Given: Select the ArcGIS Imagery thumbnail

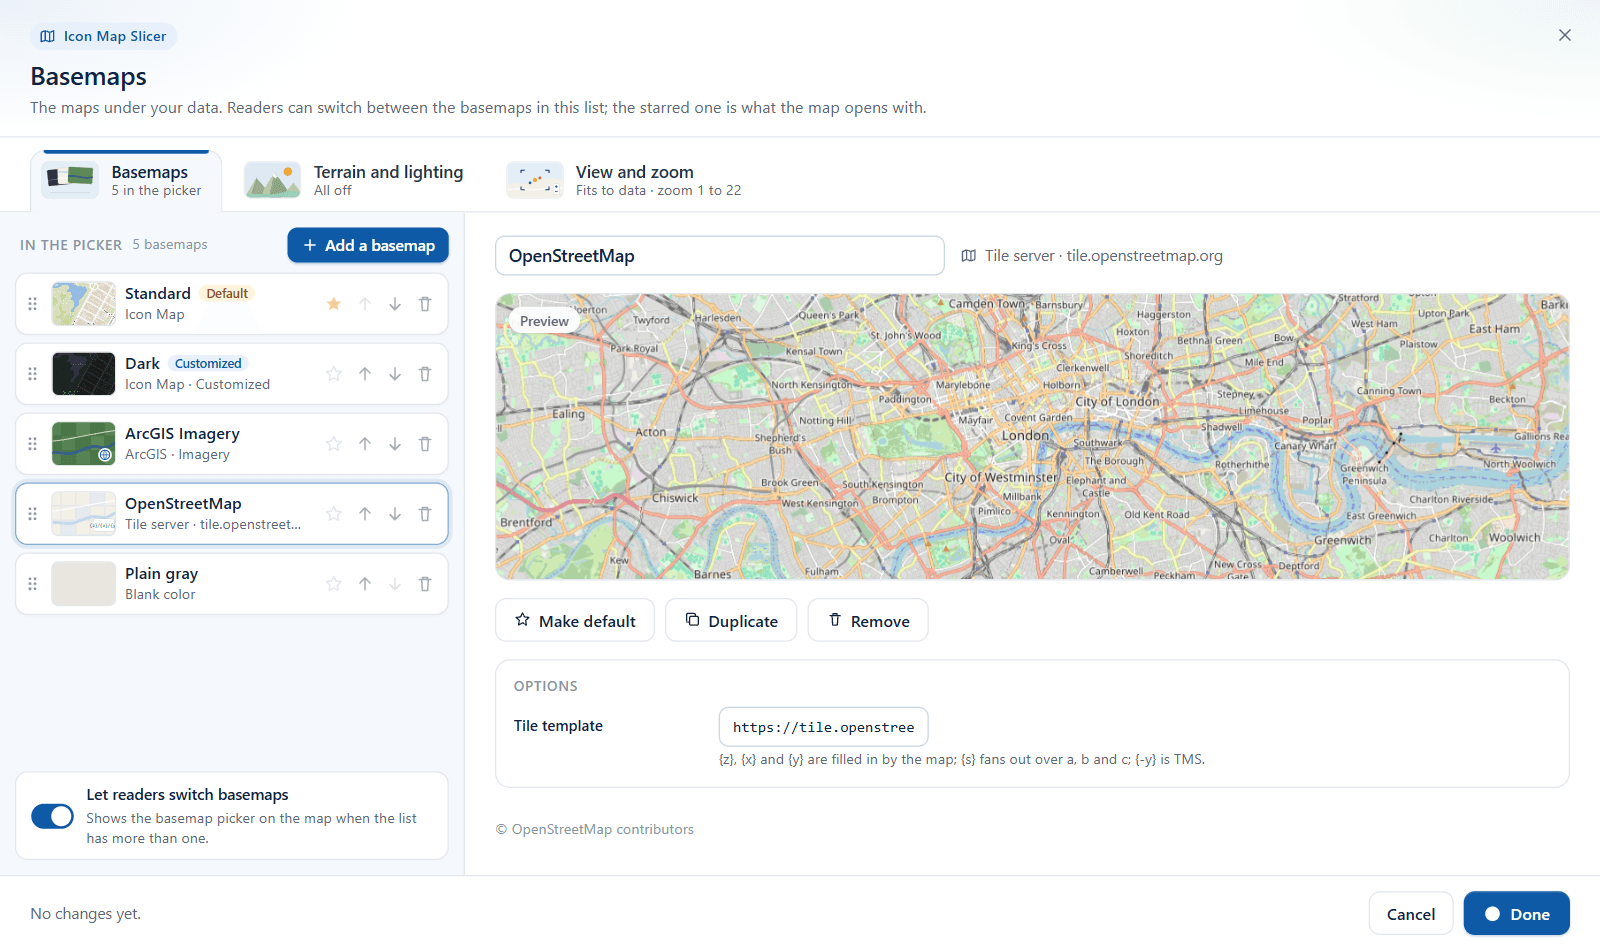Looking at the screenshot, I should [84, 444].
